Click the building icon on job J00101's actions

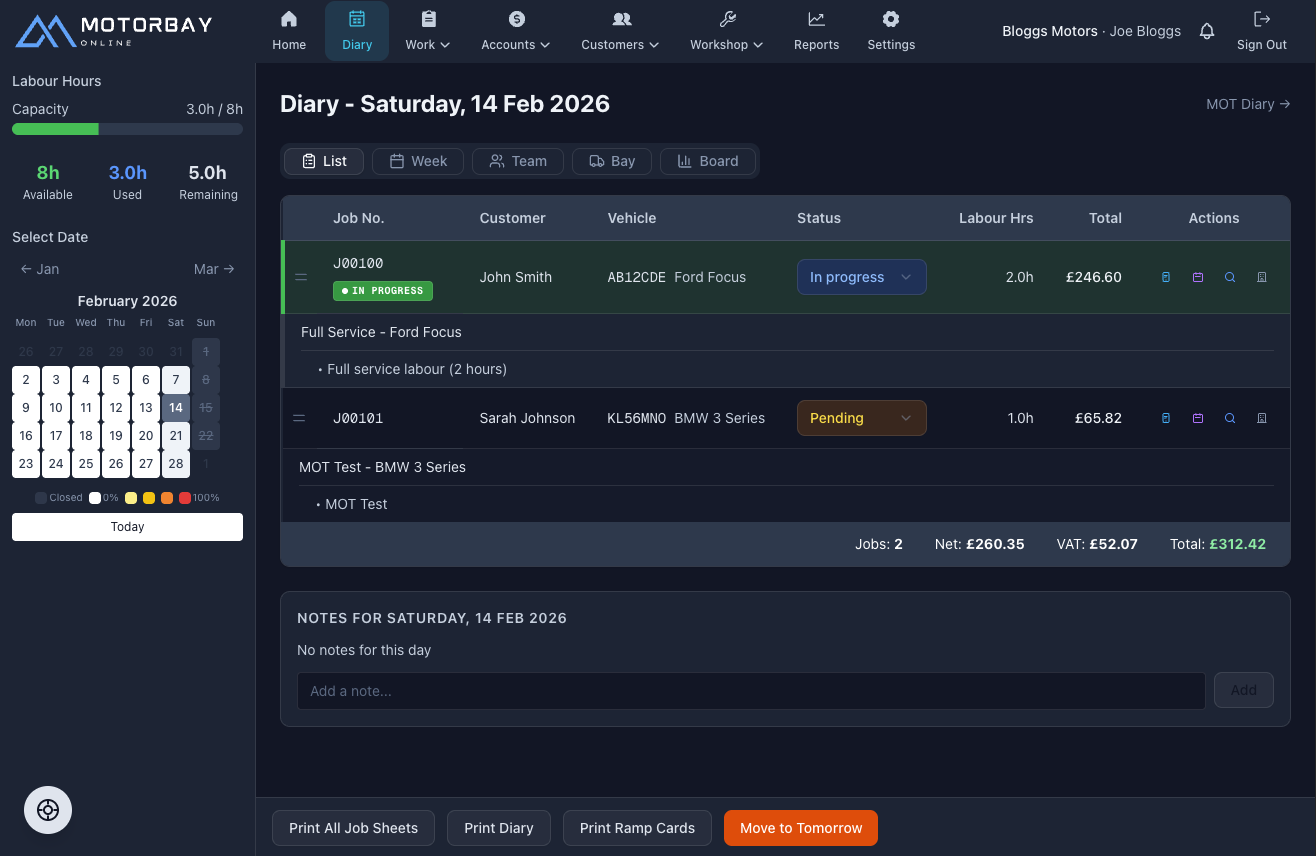coord(1262,418)
